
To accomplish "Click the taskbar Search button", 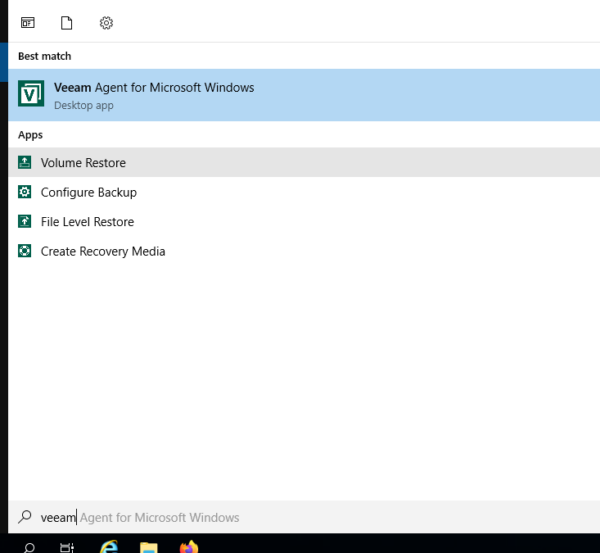I will 29,547.
